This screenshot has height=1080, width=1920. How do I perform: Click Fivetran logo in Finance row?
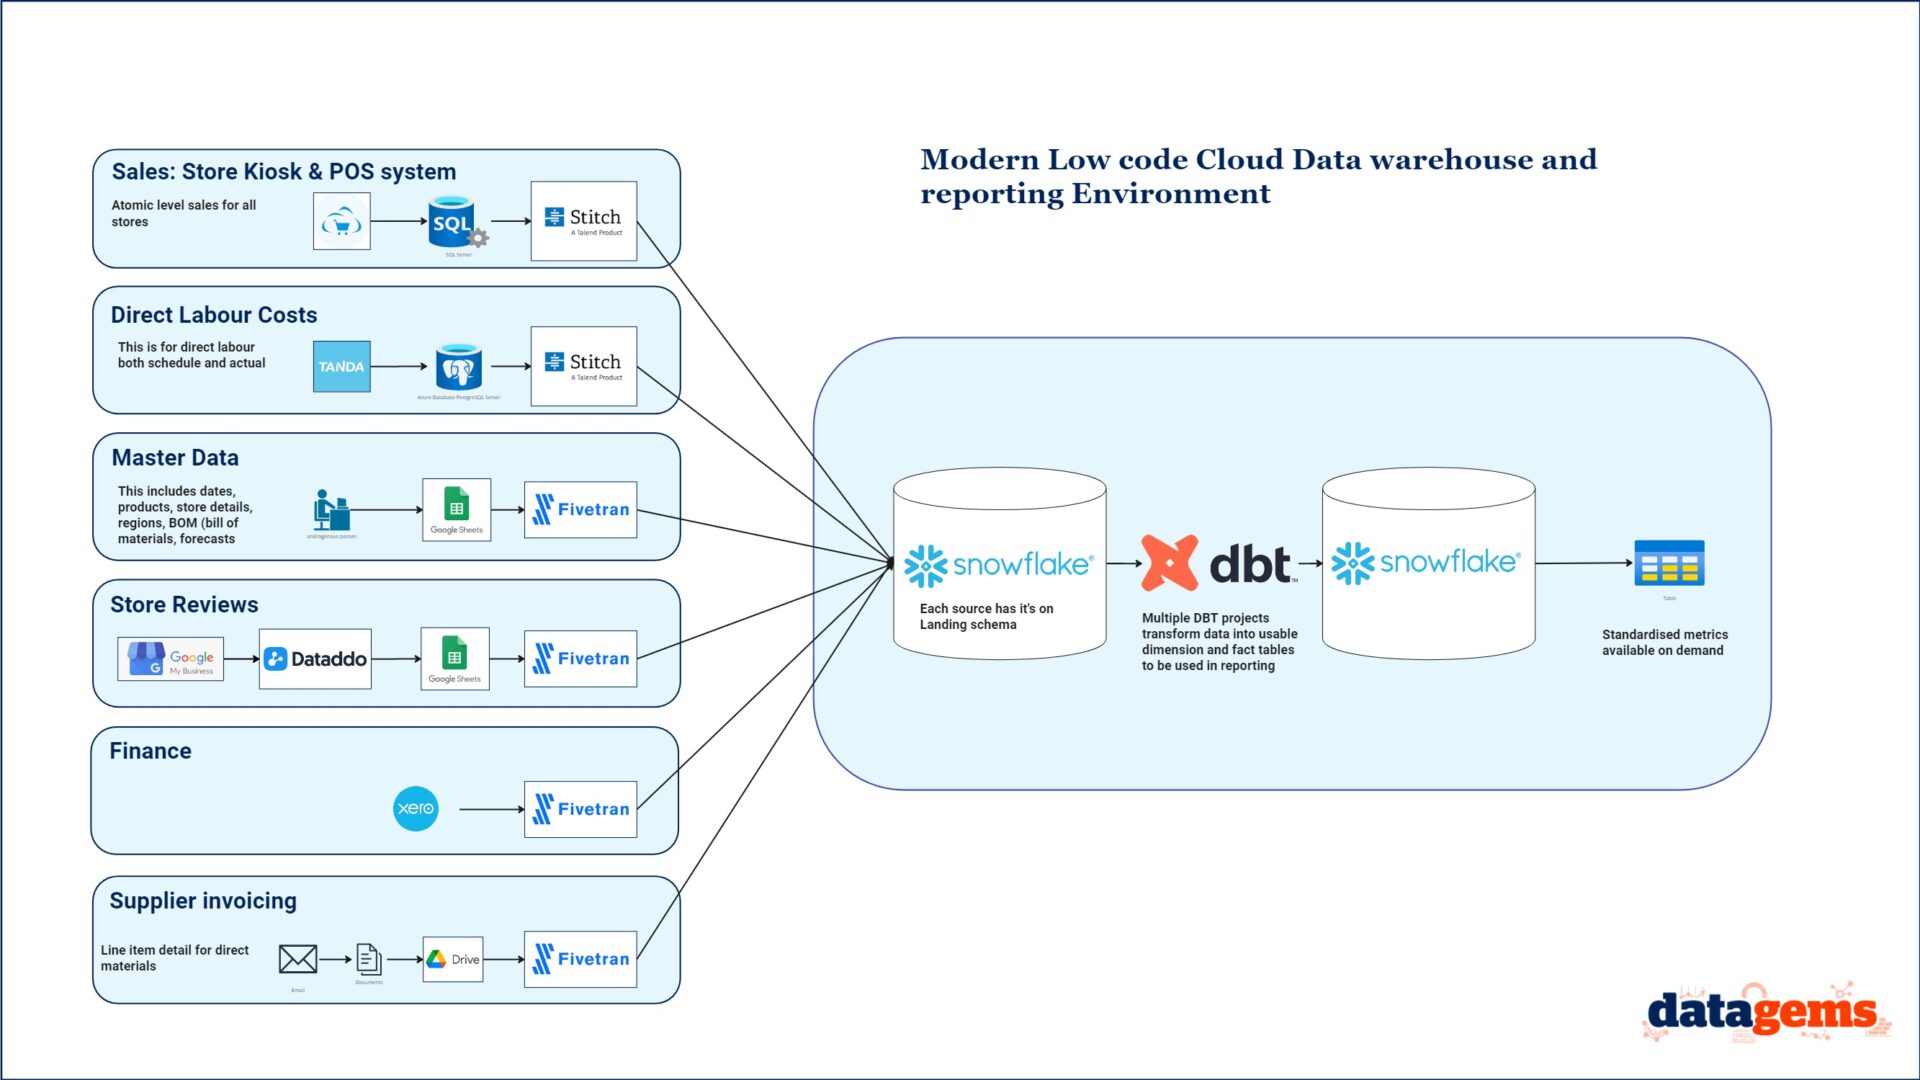click(581, 809)
